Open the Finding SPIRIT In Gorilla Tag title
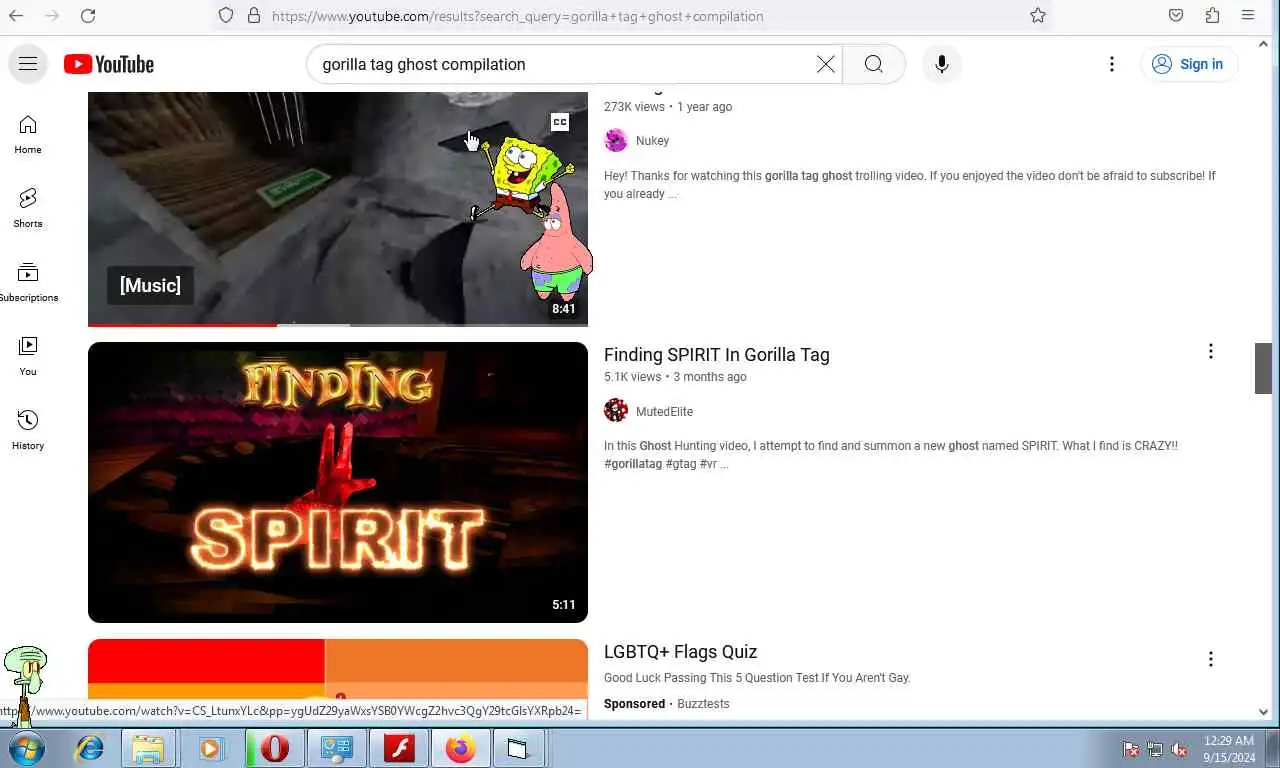 coord(716,355)
